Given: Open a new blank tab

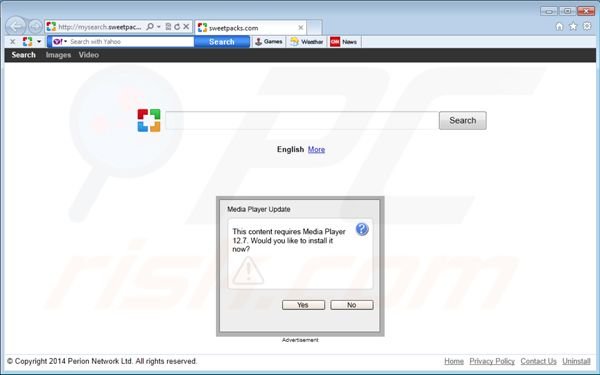Looking at the screenshot, I should click(x=315, y=28).
